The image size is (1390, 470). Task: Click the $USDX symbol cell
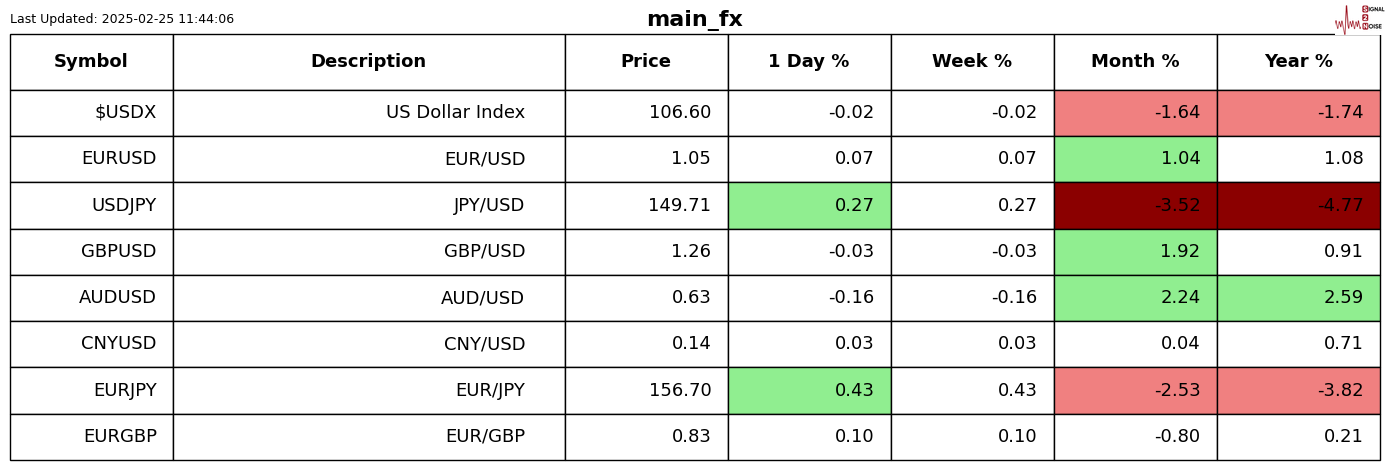tap(125, 113)
